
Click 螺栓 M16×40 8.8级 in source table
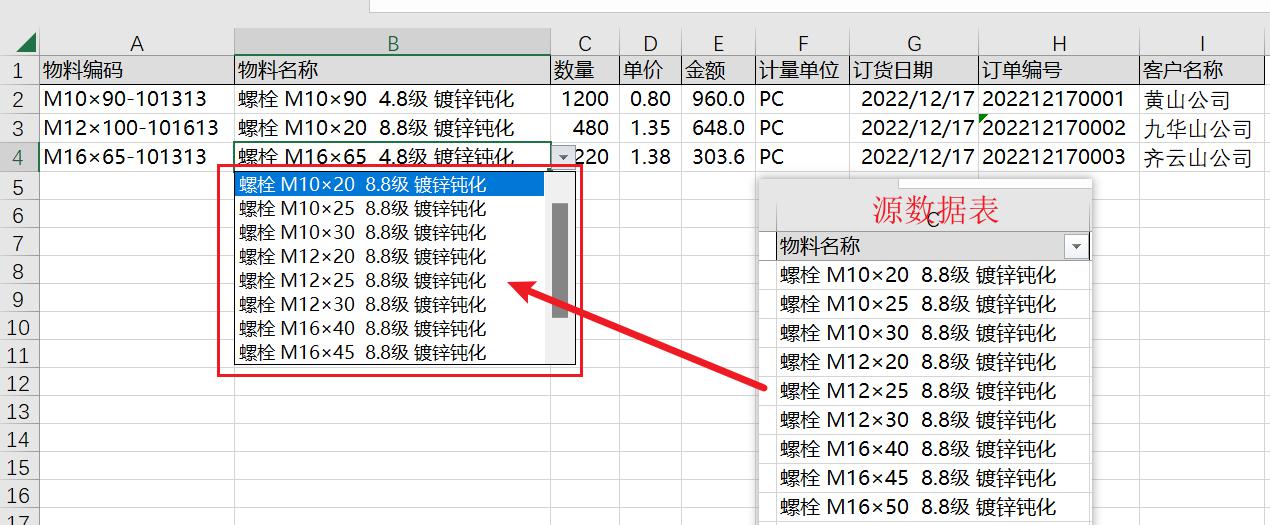(x=933, y=449)
